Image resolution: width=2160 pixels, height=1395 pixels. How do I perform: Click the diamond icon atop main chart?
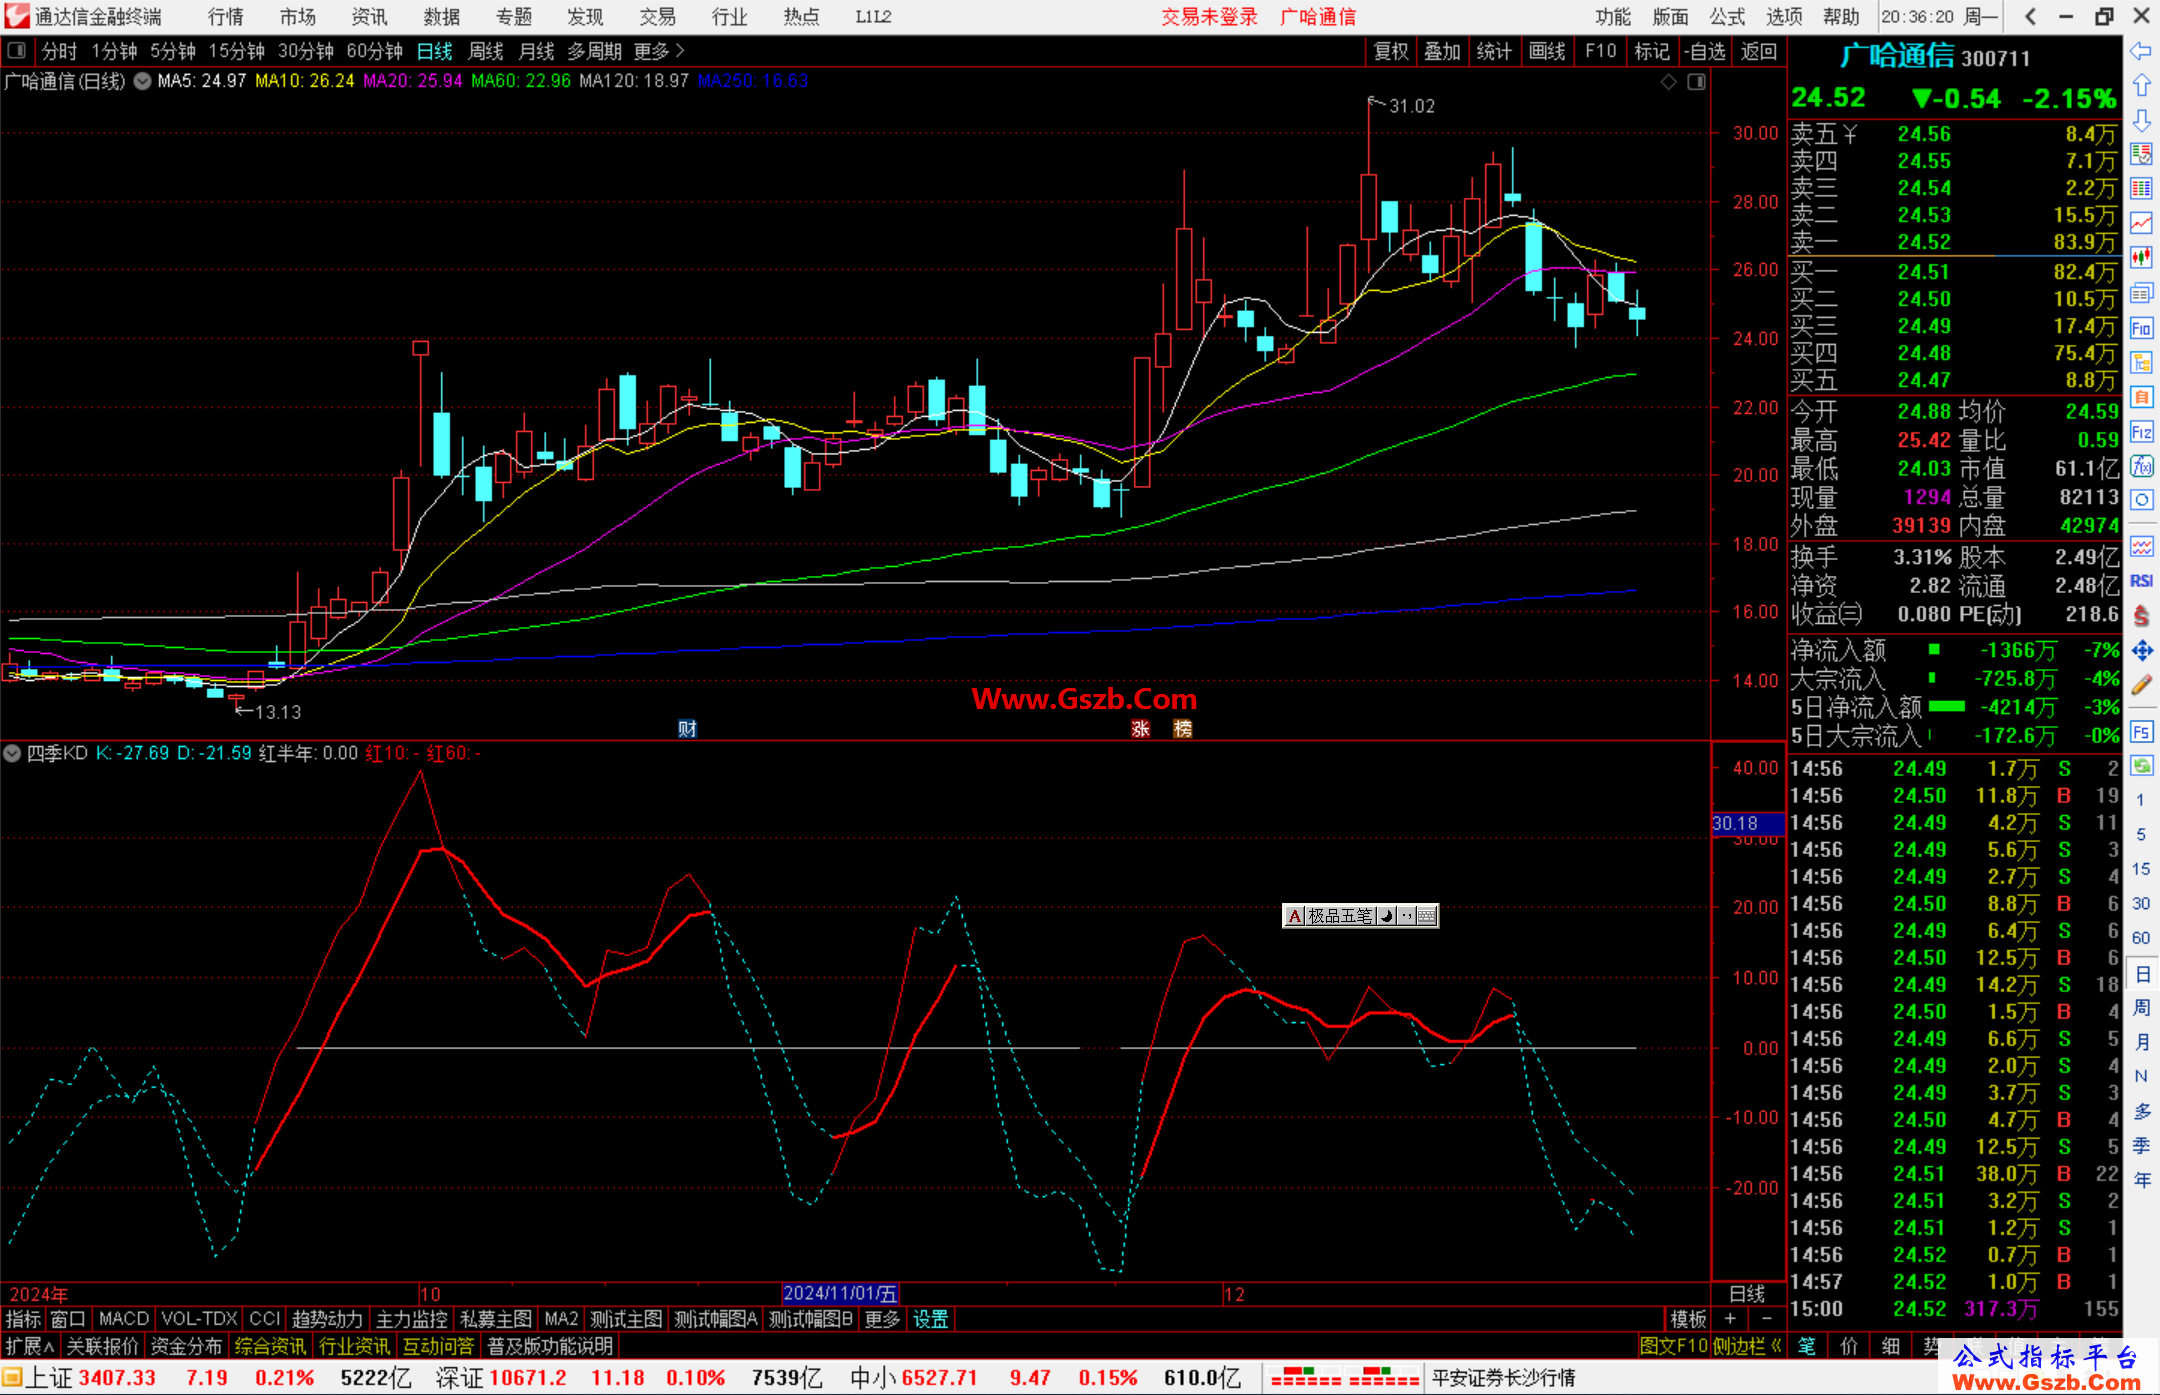click(1669, 82)
